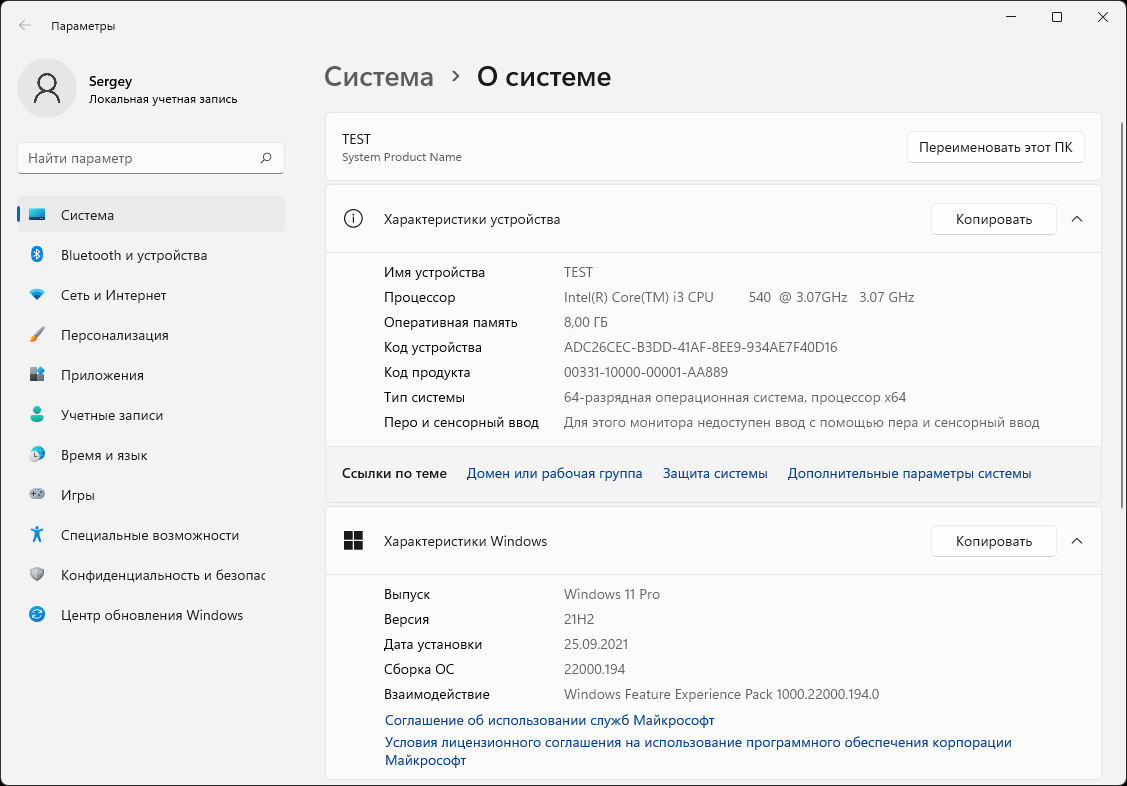
Task: Open Специальные возможности settings category
Action: click(150, 535)
